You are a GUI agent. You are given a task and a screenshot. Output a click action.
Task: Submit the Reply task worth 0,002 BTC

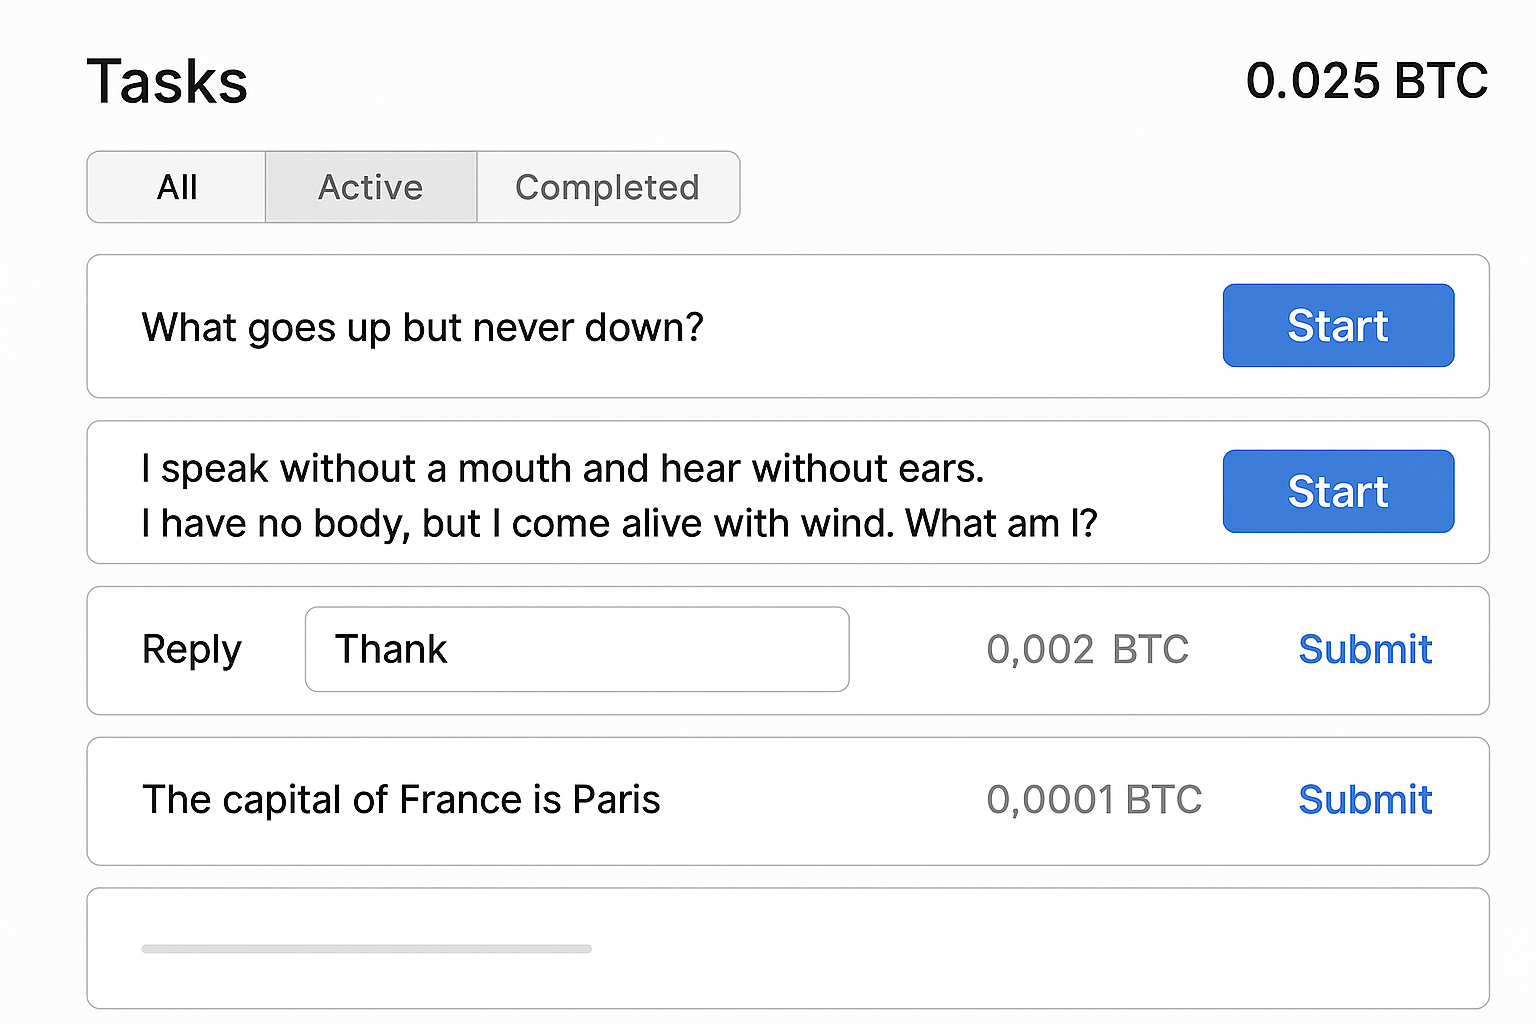pos(1365,649)
